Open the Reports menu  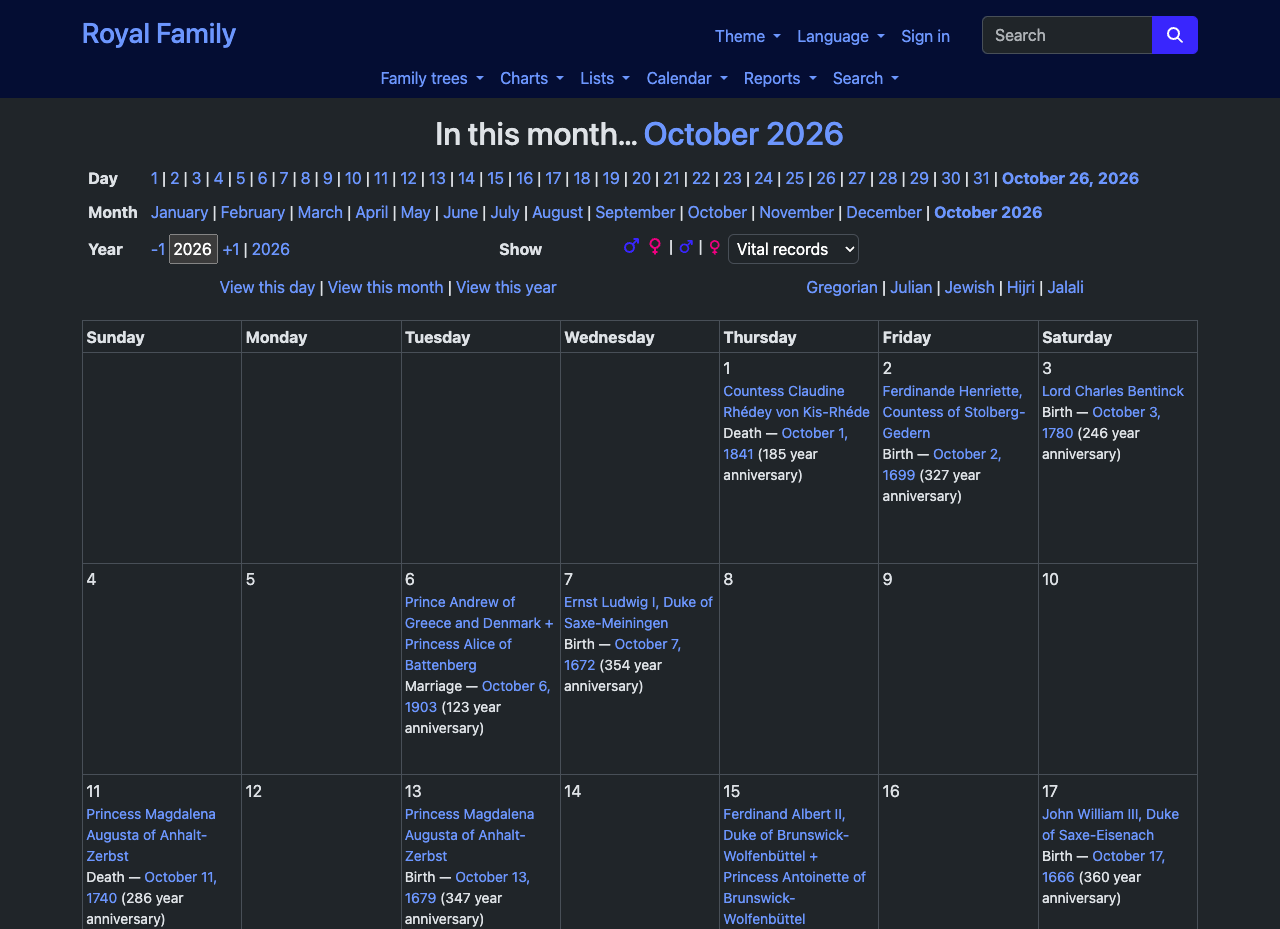point(780,78)
